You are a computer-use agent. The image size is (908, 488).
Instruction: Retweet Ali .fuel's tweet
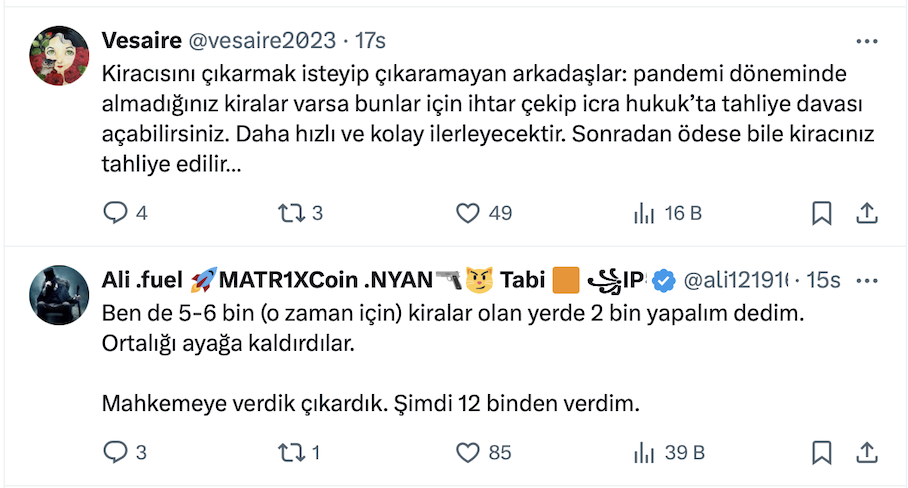point(290,453)
